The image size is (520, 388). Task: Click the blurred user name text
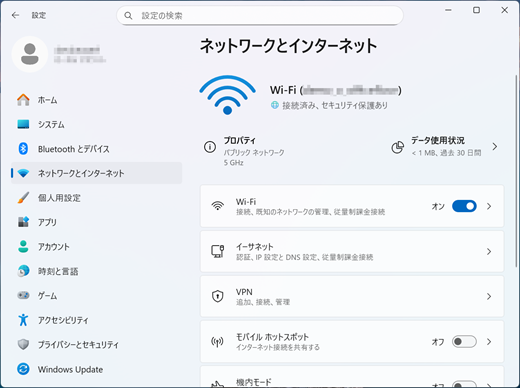pos(77,50)
